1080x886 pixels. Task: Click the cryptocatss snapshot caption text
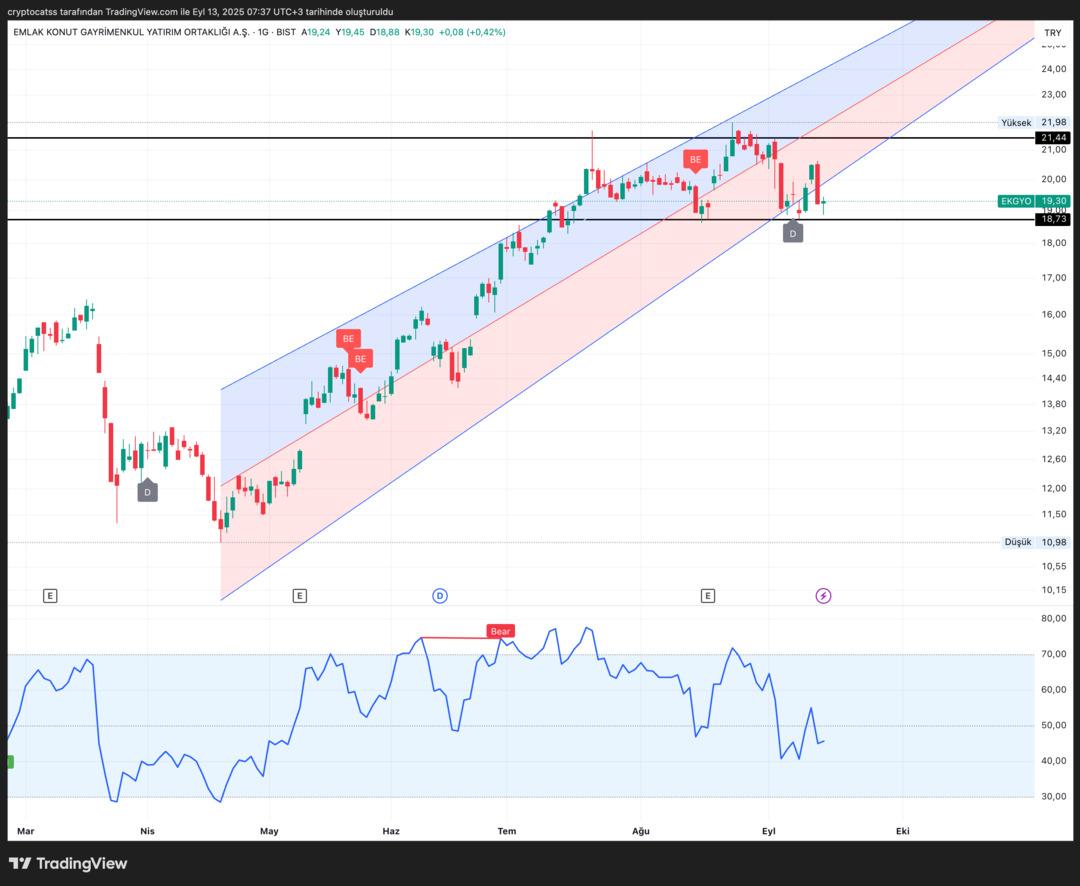[x=200, y=12]
